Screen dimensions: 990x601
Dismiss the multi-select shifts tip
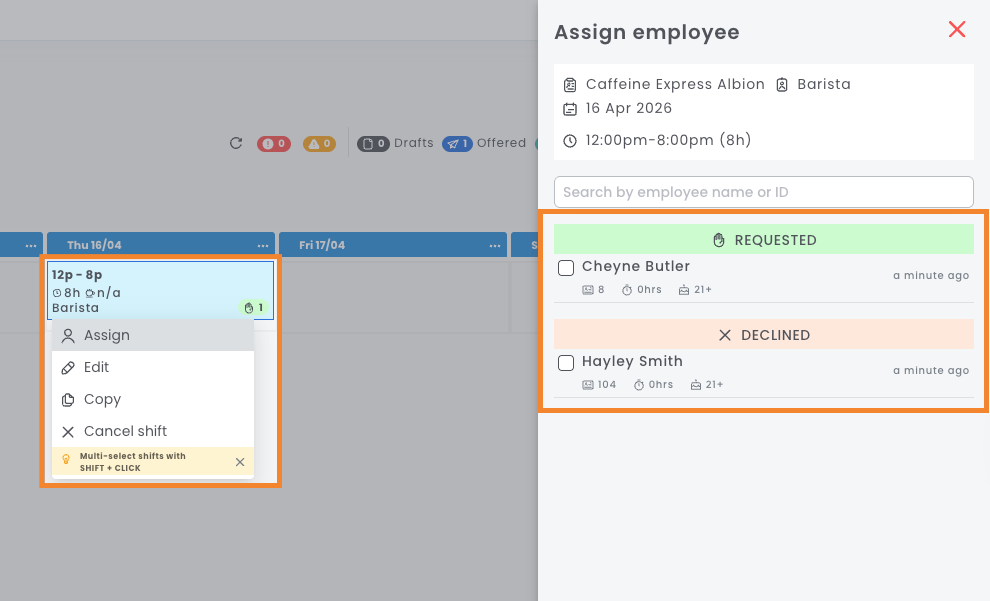pyautogui.click(x=240, y=462)
